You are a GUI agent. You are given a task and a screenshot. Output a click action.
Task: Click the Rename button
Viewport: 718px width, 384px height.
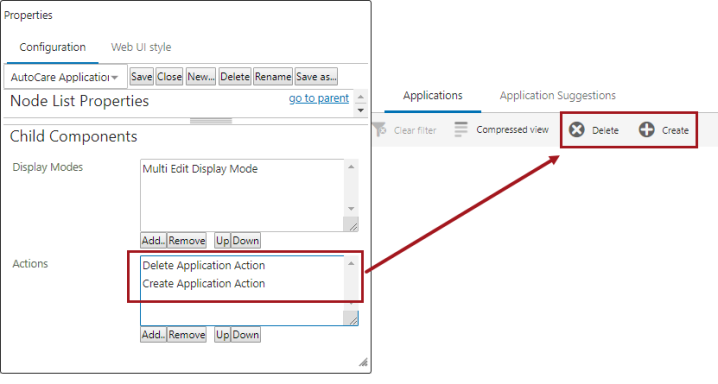pos(273,77)
